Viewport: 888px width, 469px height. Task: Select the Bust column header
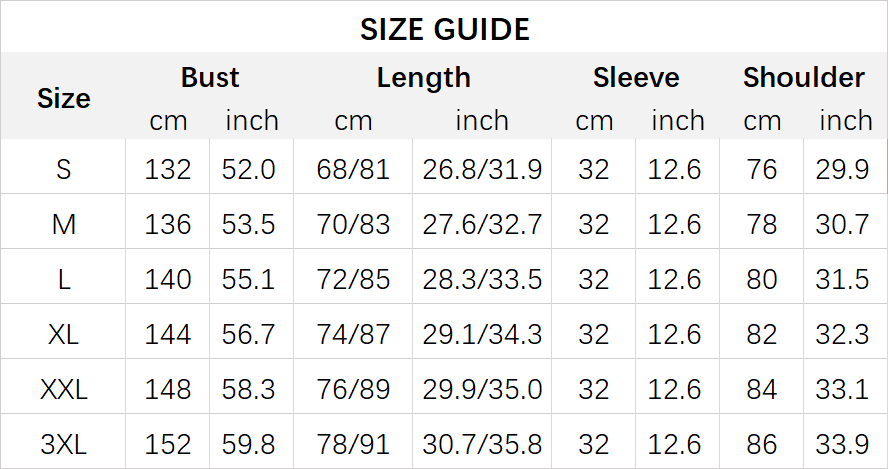point(210,78)
